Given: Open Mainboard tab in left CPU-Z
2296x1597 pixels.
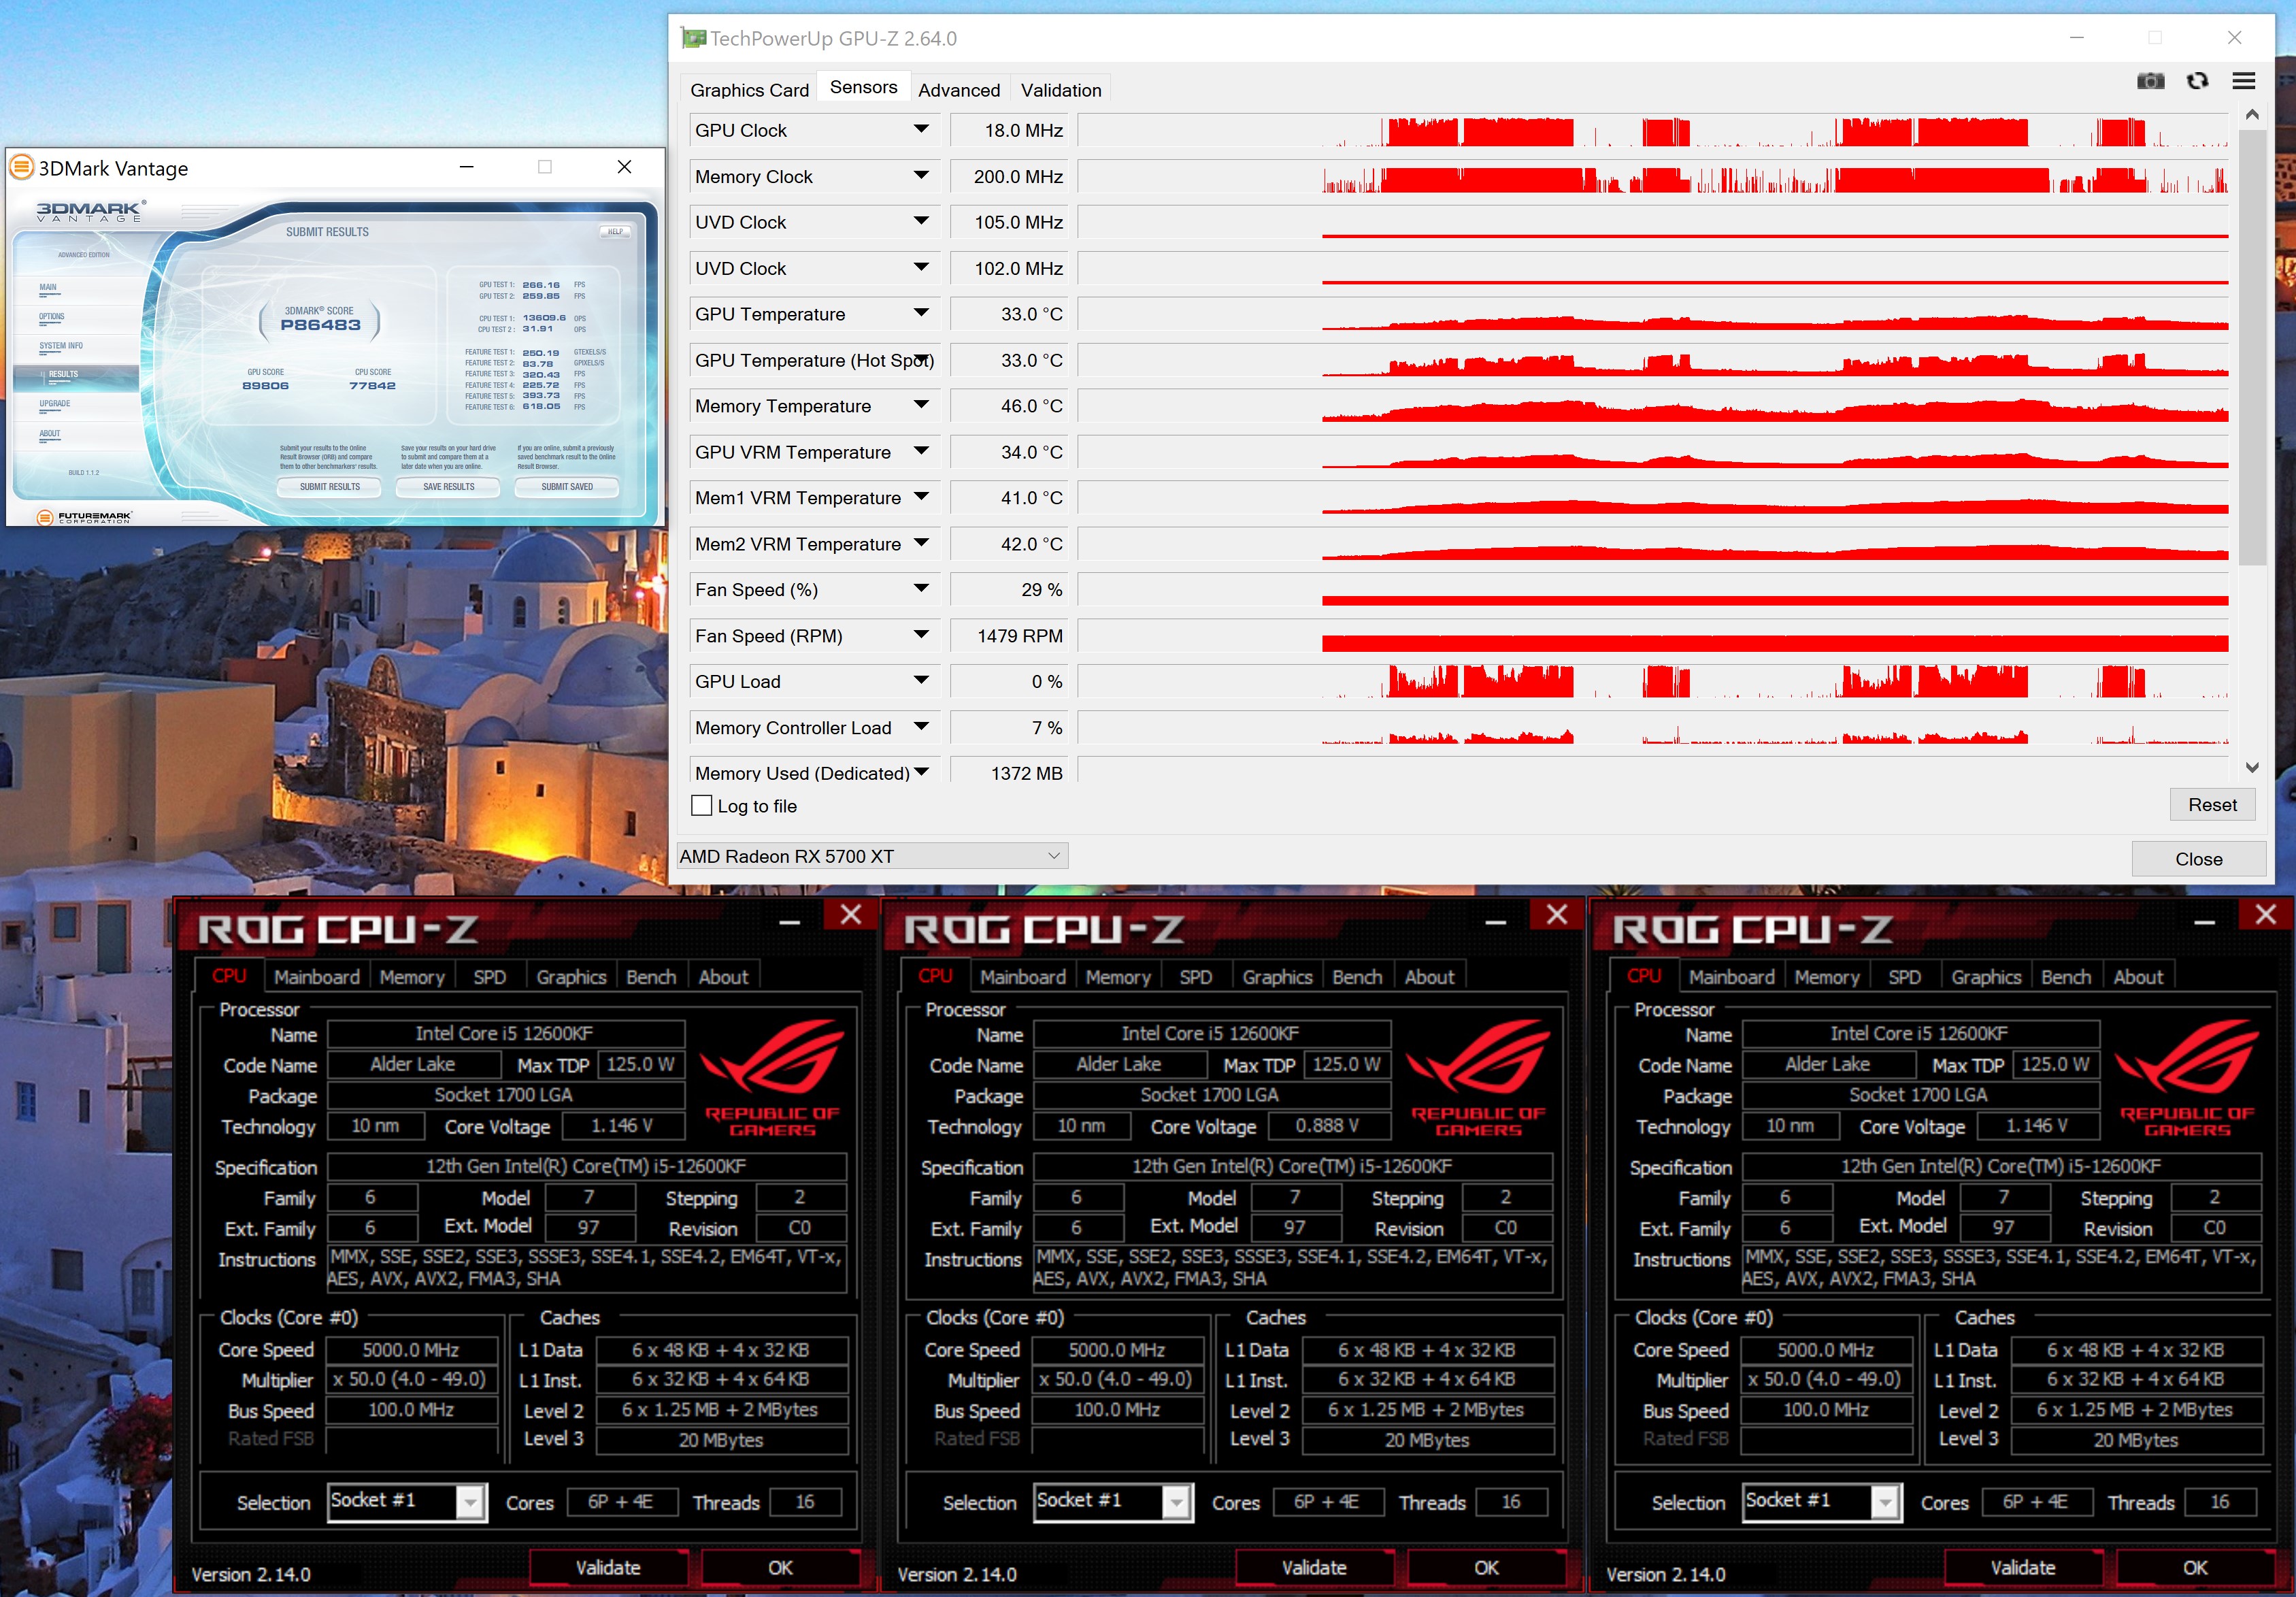Looking at the screenshot, I should tap(317, 977).
